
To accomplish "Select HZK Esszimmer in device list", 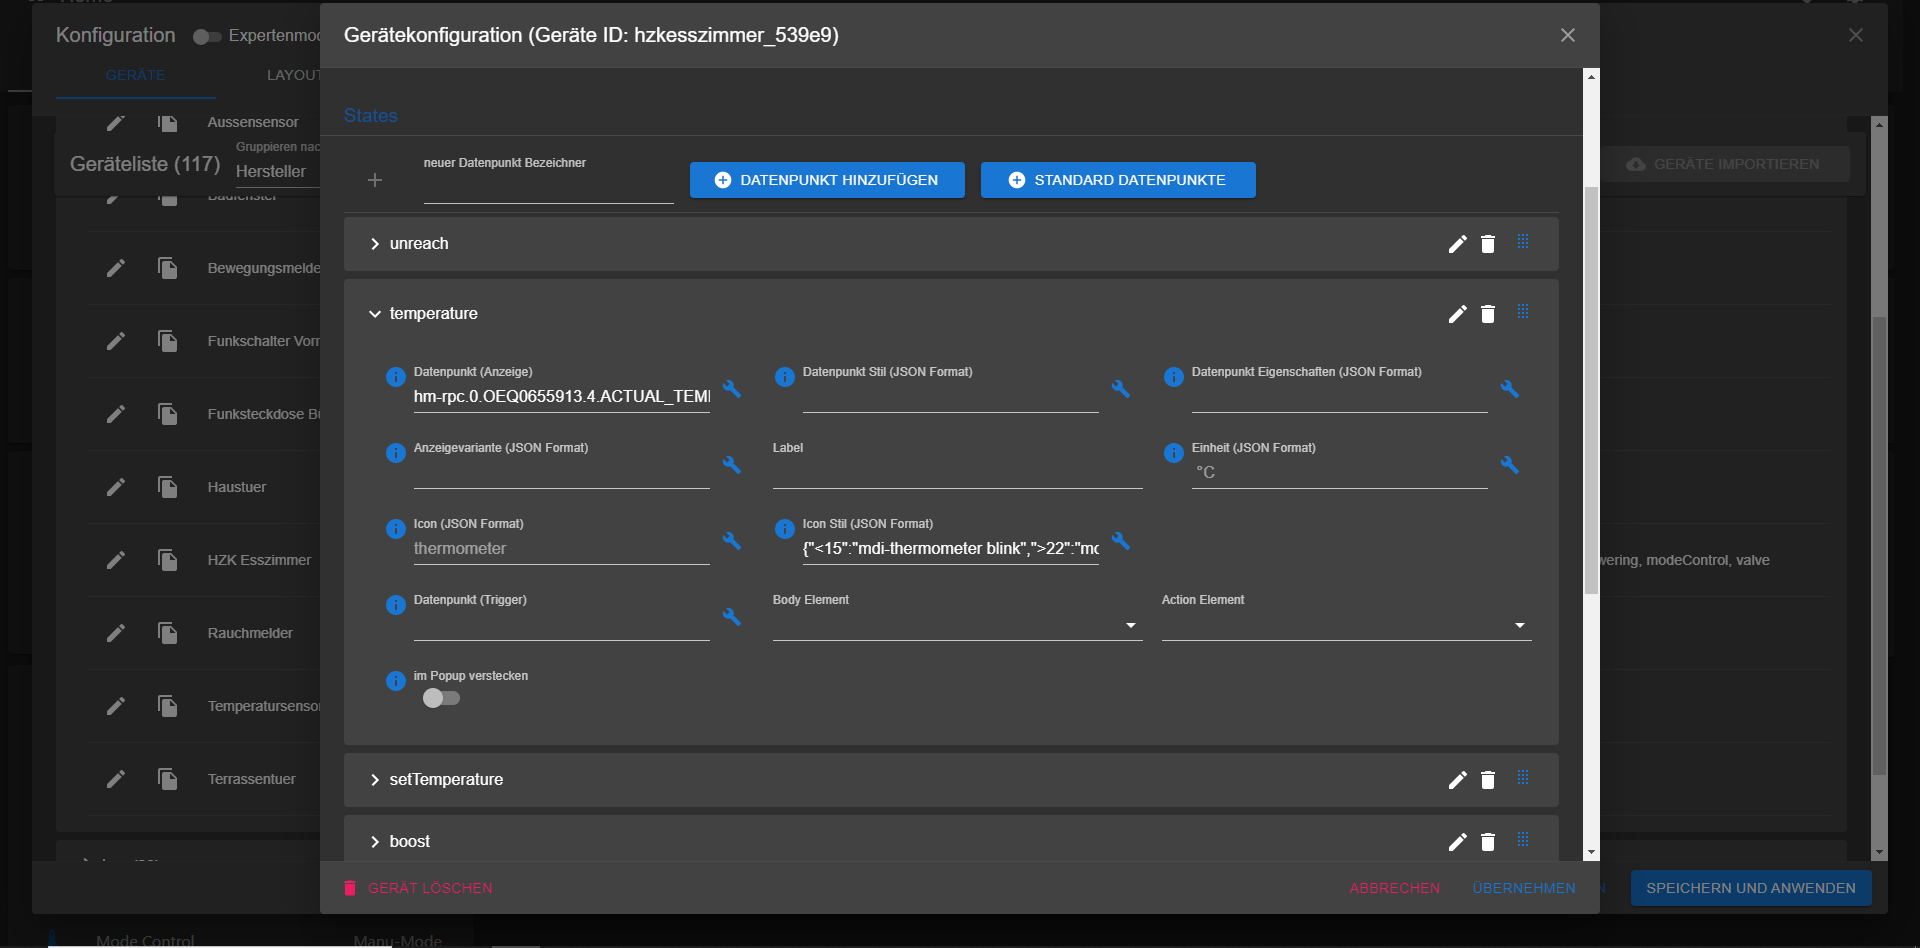I will point(259,560).
